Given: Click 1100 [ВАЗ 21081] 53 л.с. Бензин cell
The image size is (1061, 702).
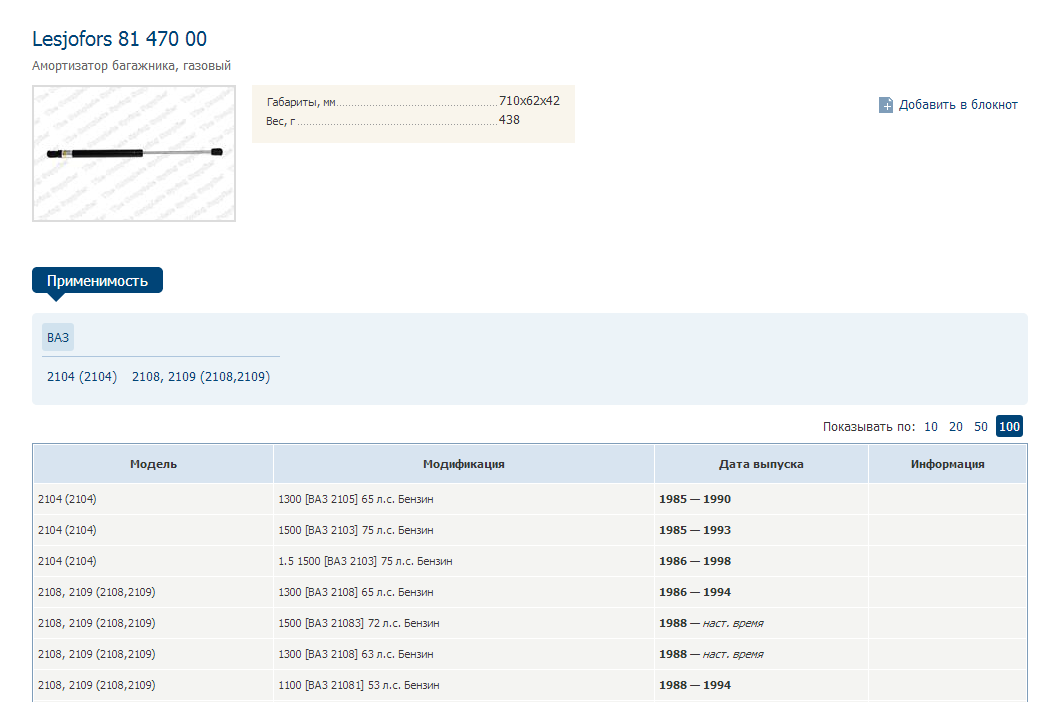Looking at the screenshot, I should (464, 685).
